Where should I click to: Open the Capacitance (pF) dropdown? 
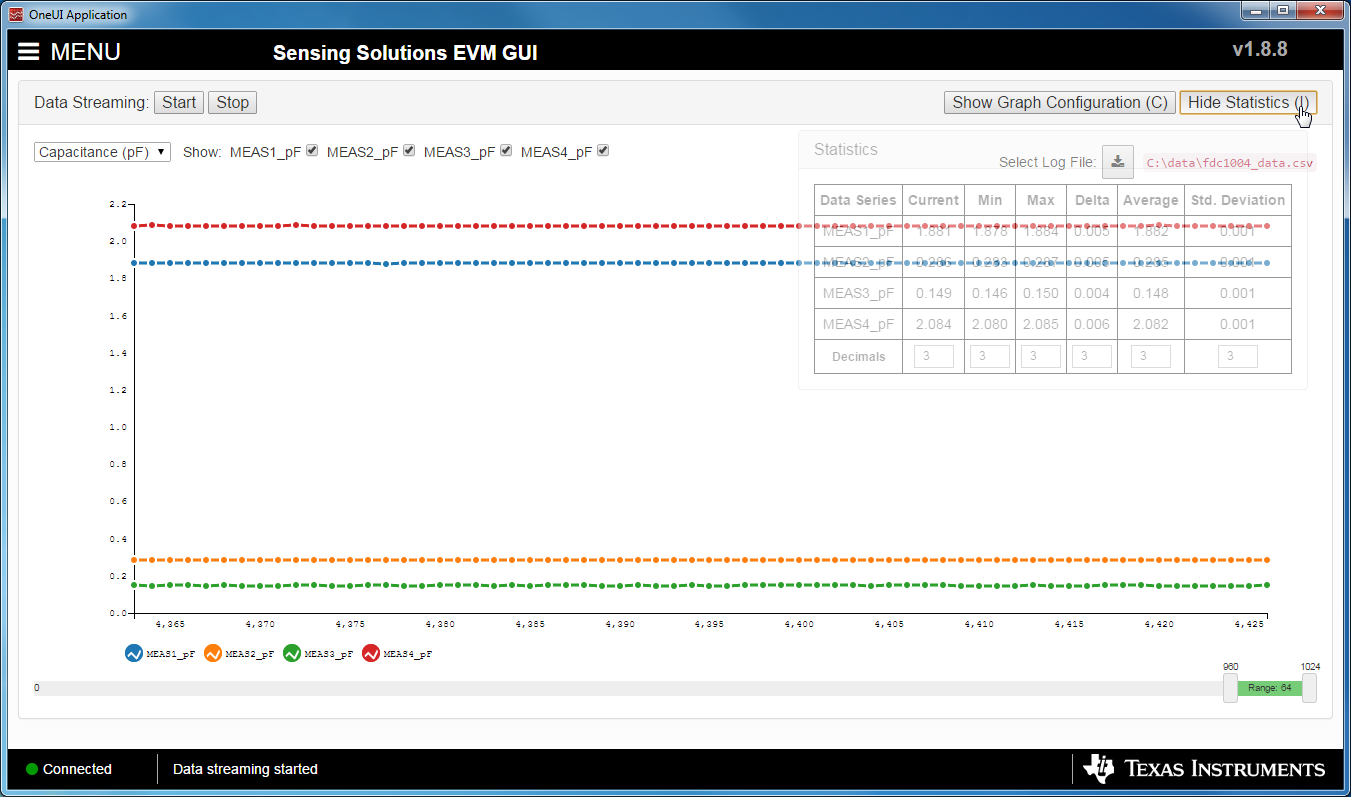pyautogui.click(x=101, y=151)
